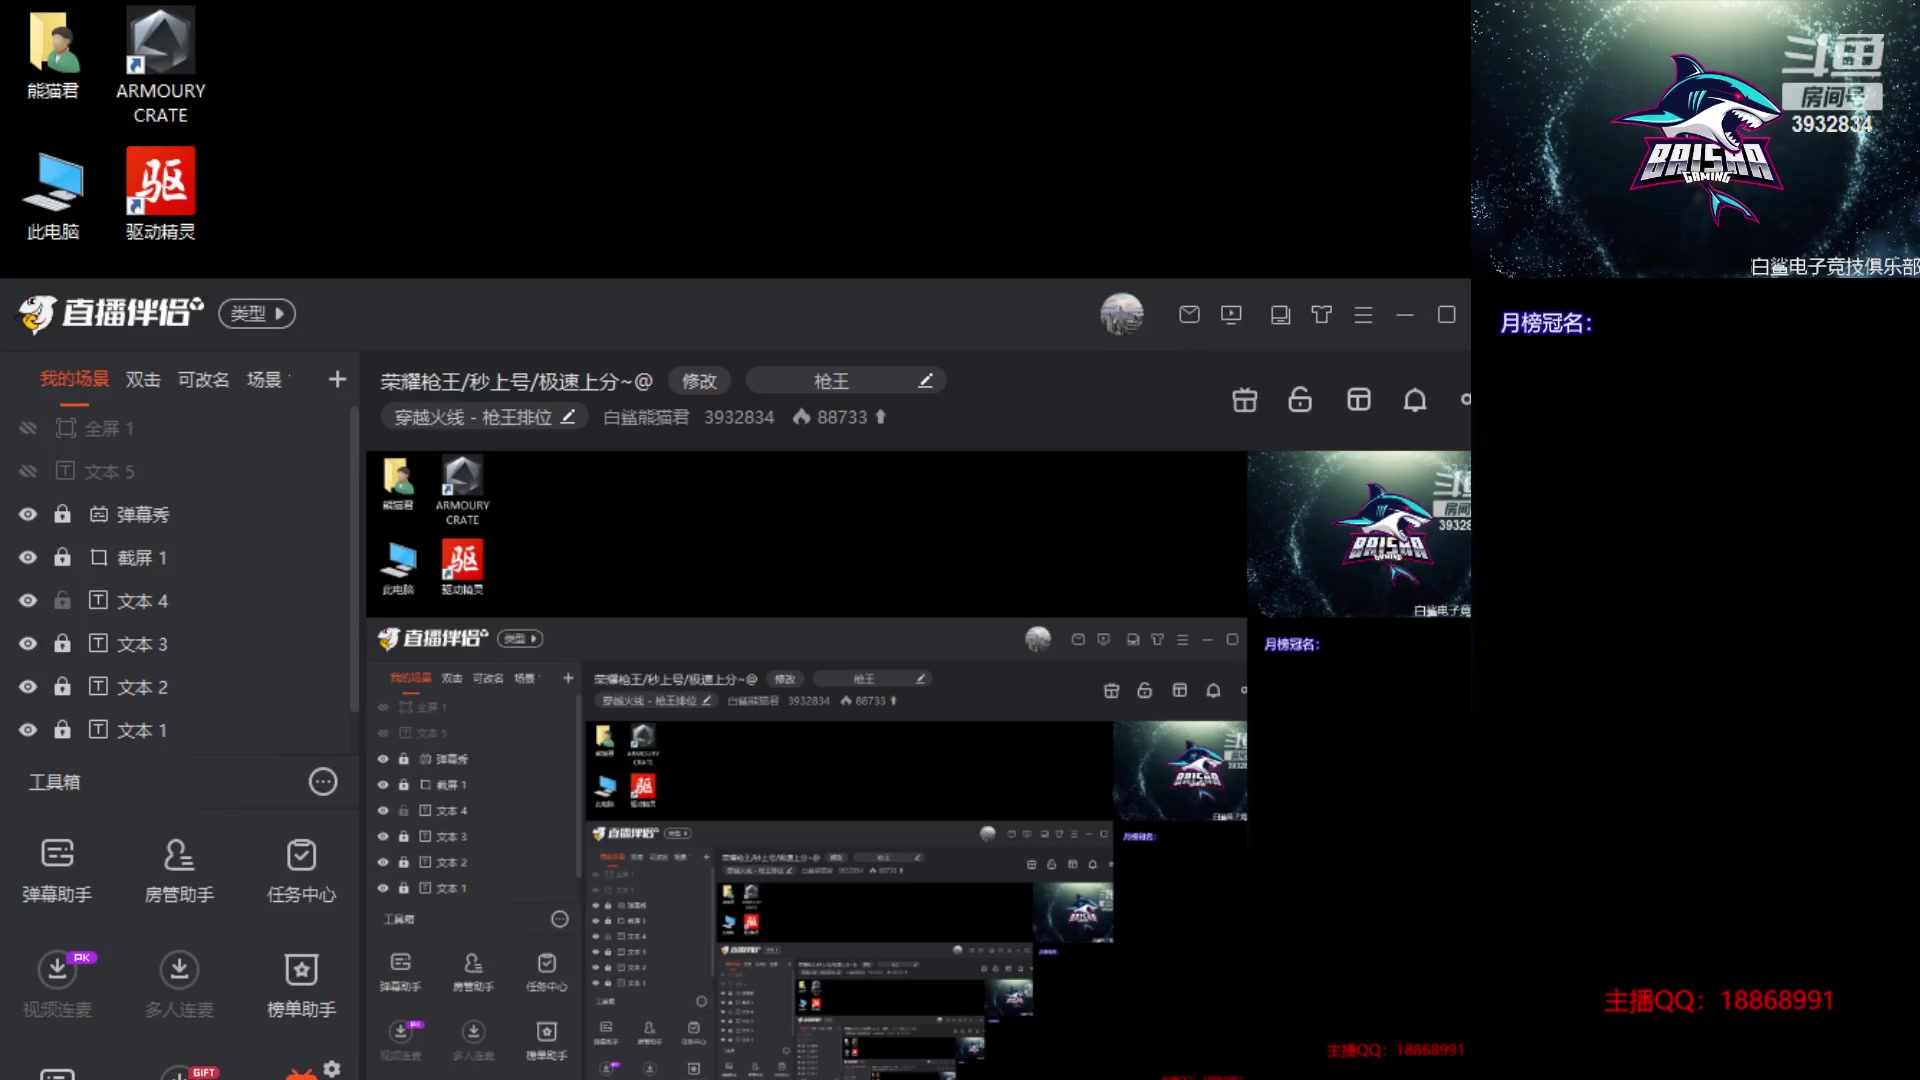Switch to 我的场景 tab
Image resolution: width=1920 pixels, height=1080 pixels.
pos(74,379)
